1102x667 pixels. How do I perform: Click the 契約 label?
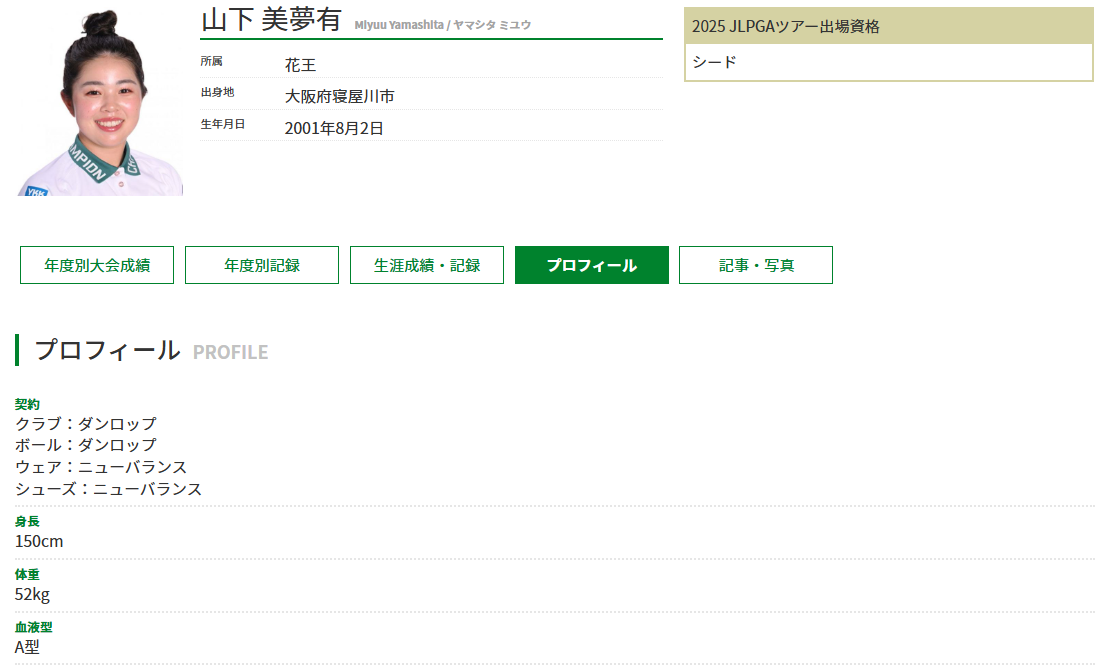27,404
